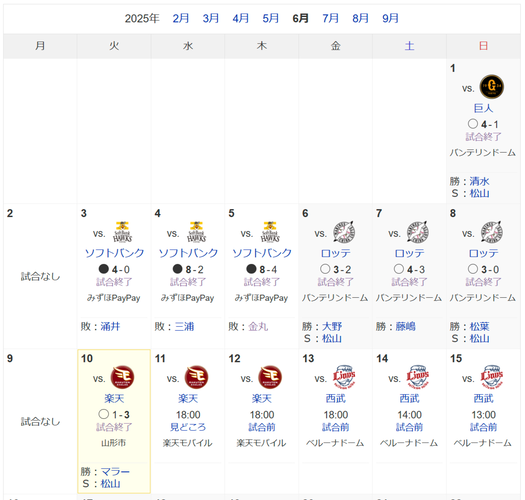Viewport: 525px width, 500px height.
Task: Select the current 6月 month tab
Action: click(x=300, y=18)
